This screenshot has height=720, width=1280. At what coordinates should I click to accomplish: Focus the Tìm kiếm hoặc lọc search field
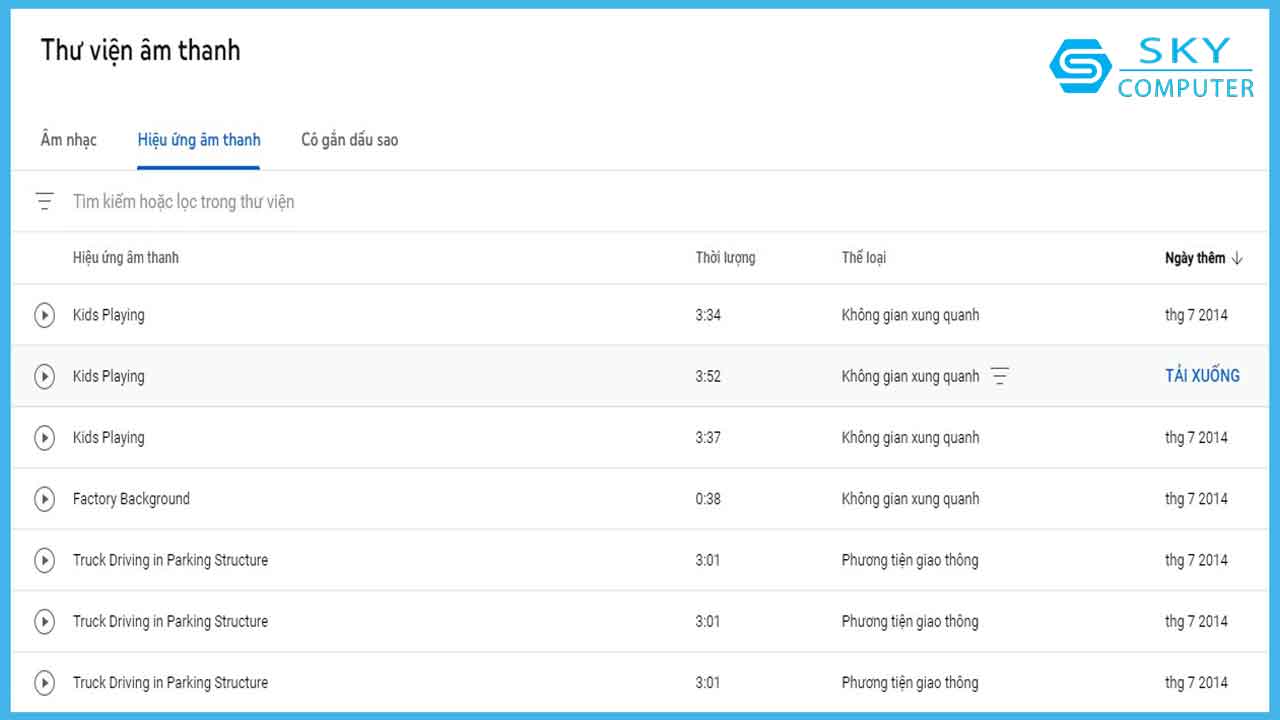[x=184, y=202]
